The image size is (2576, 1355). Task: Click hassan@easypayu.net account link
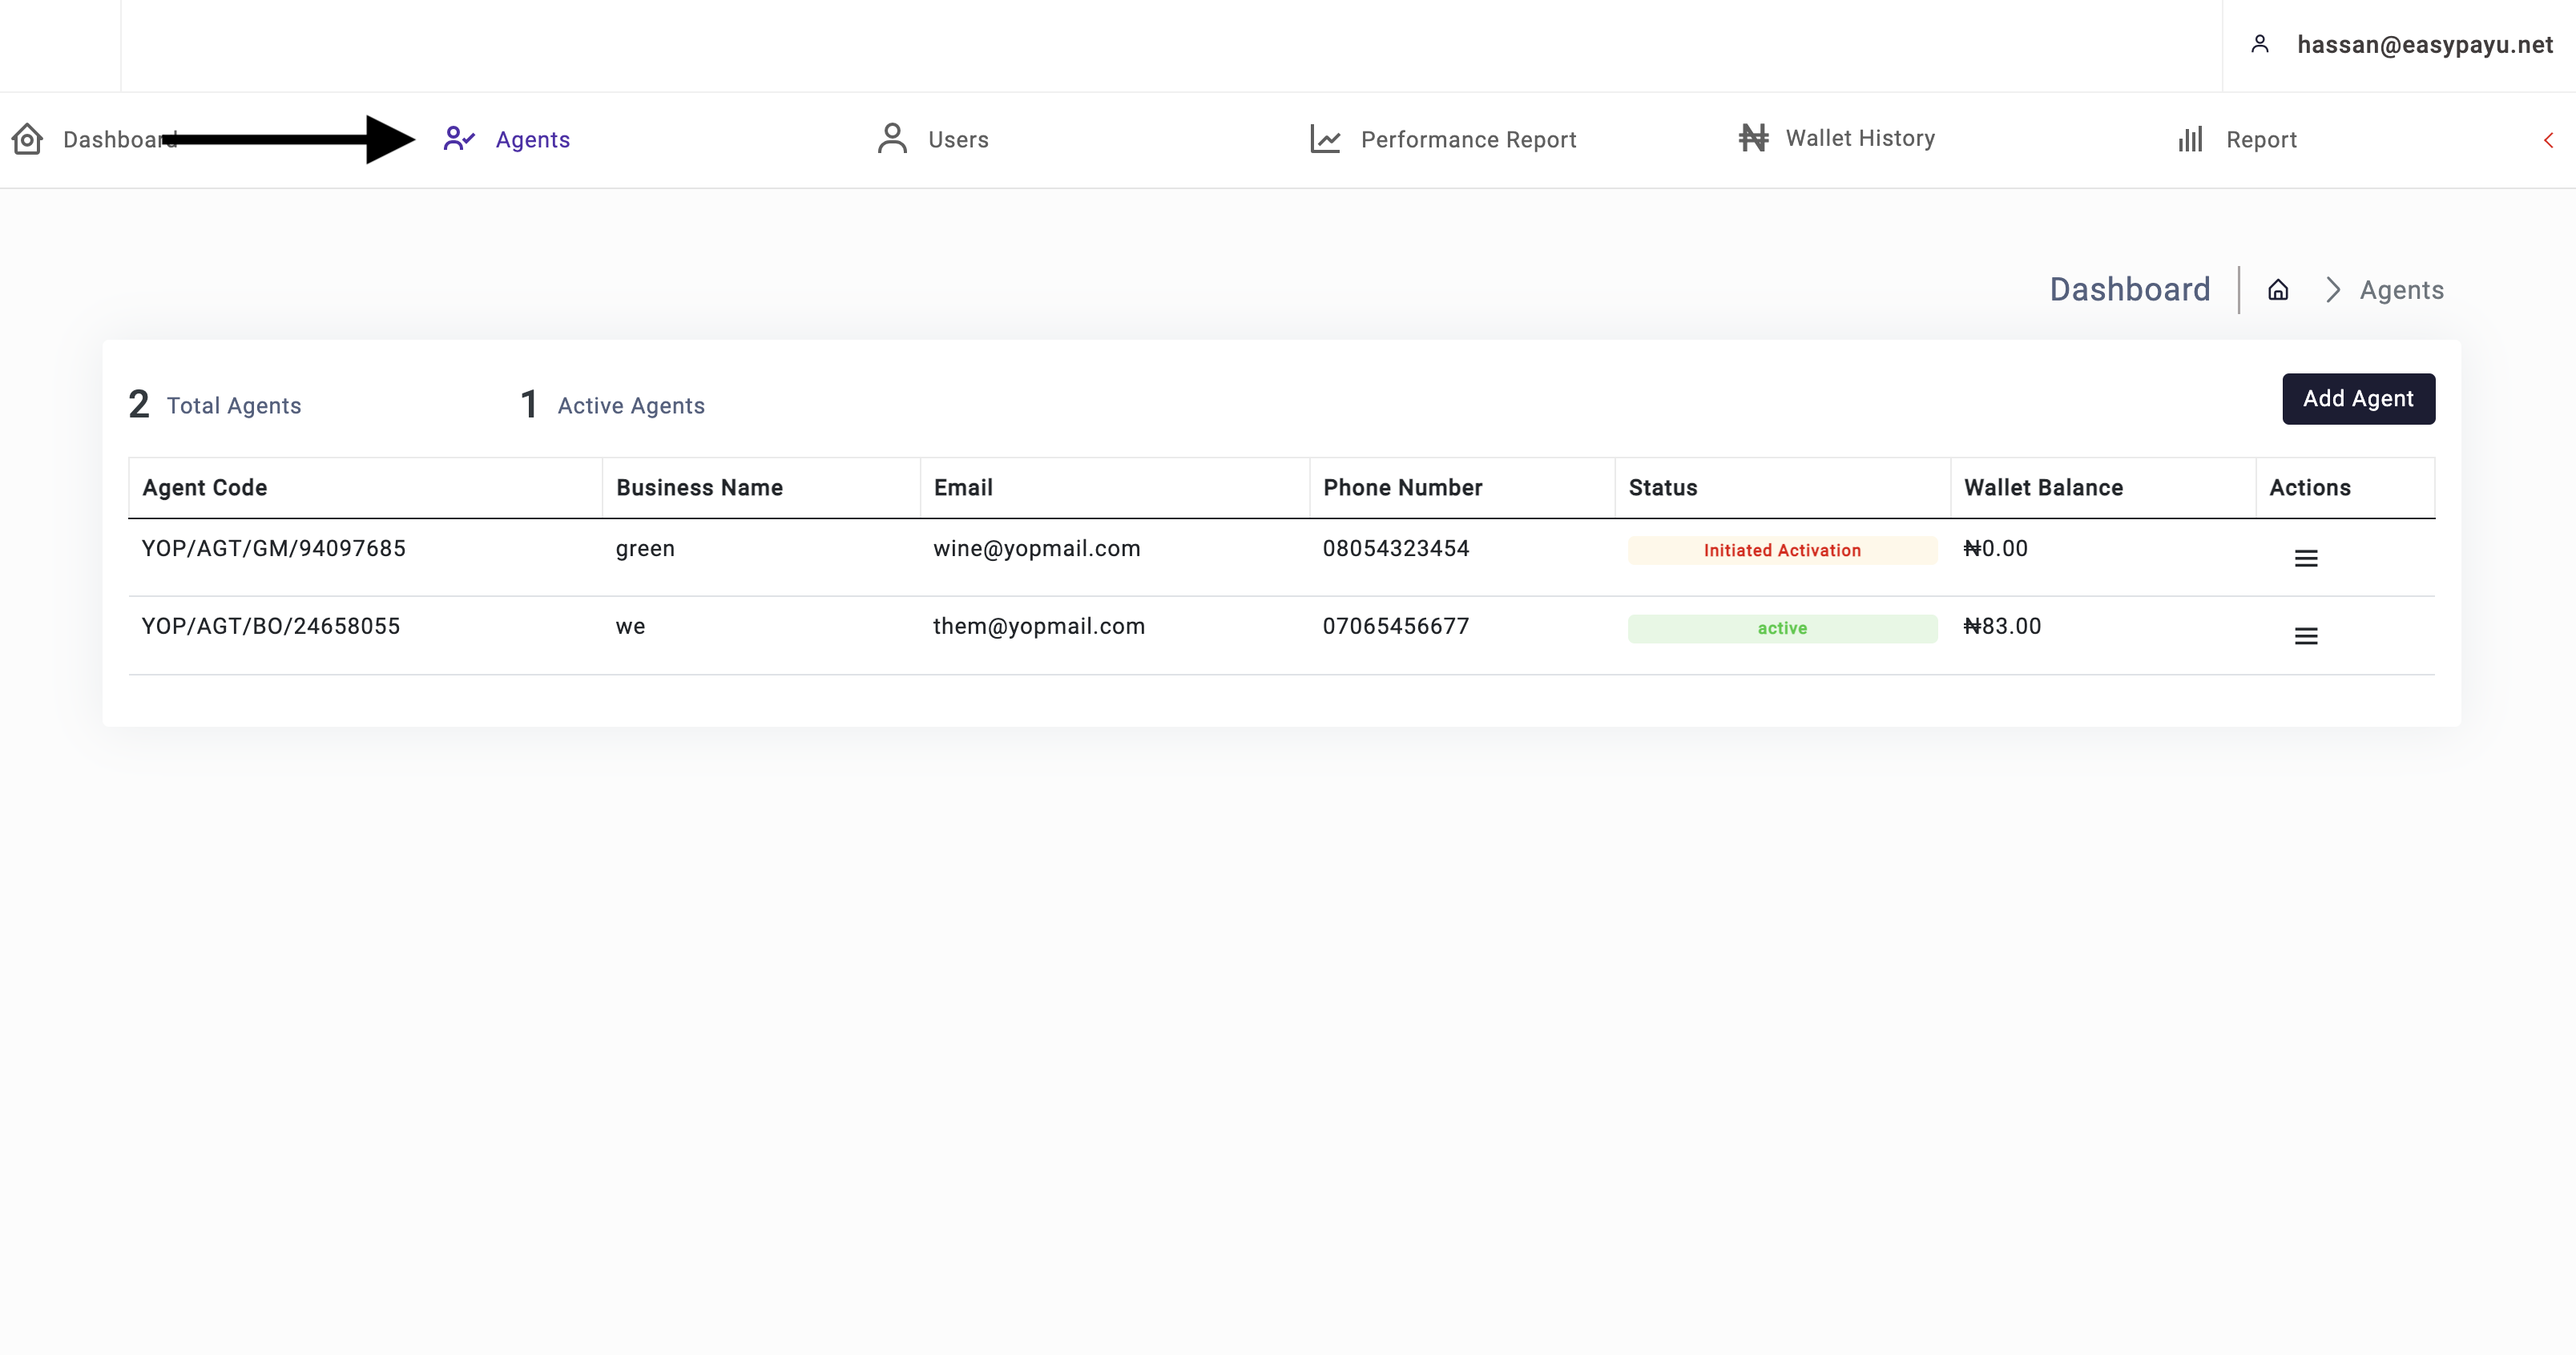2424,45
